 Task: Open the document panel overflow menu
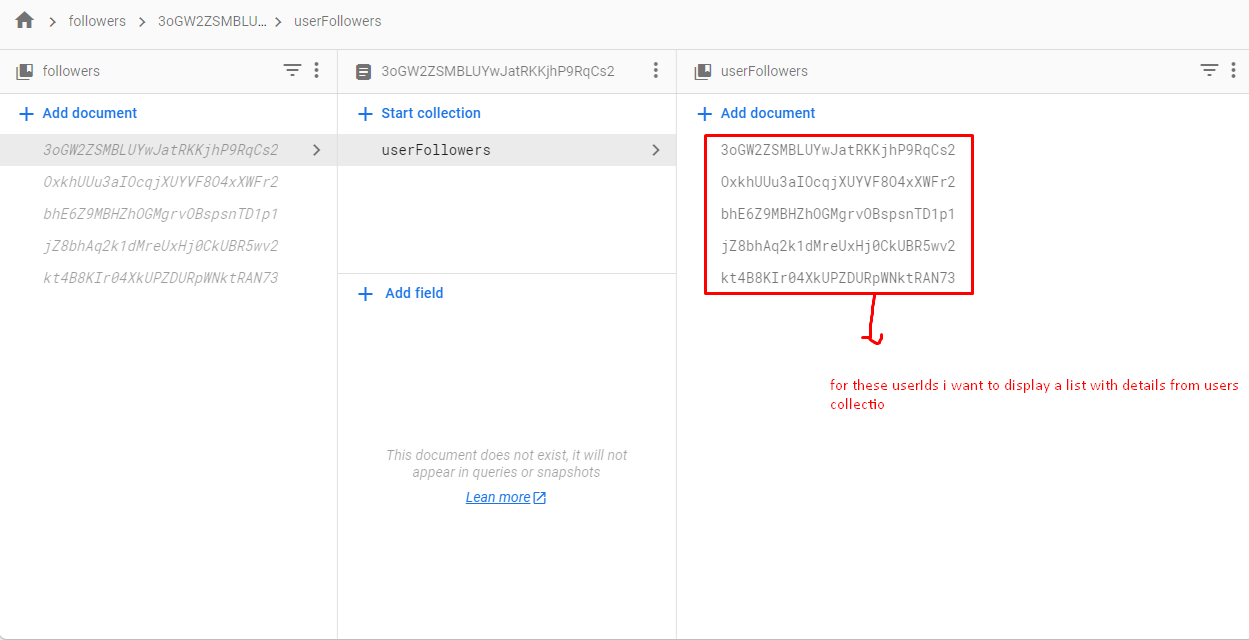[656, 70]
